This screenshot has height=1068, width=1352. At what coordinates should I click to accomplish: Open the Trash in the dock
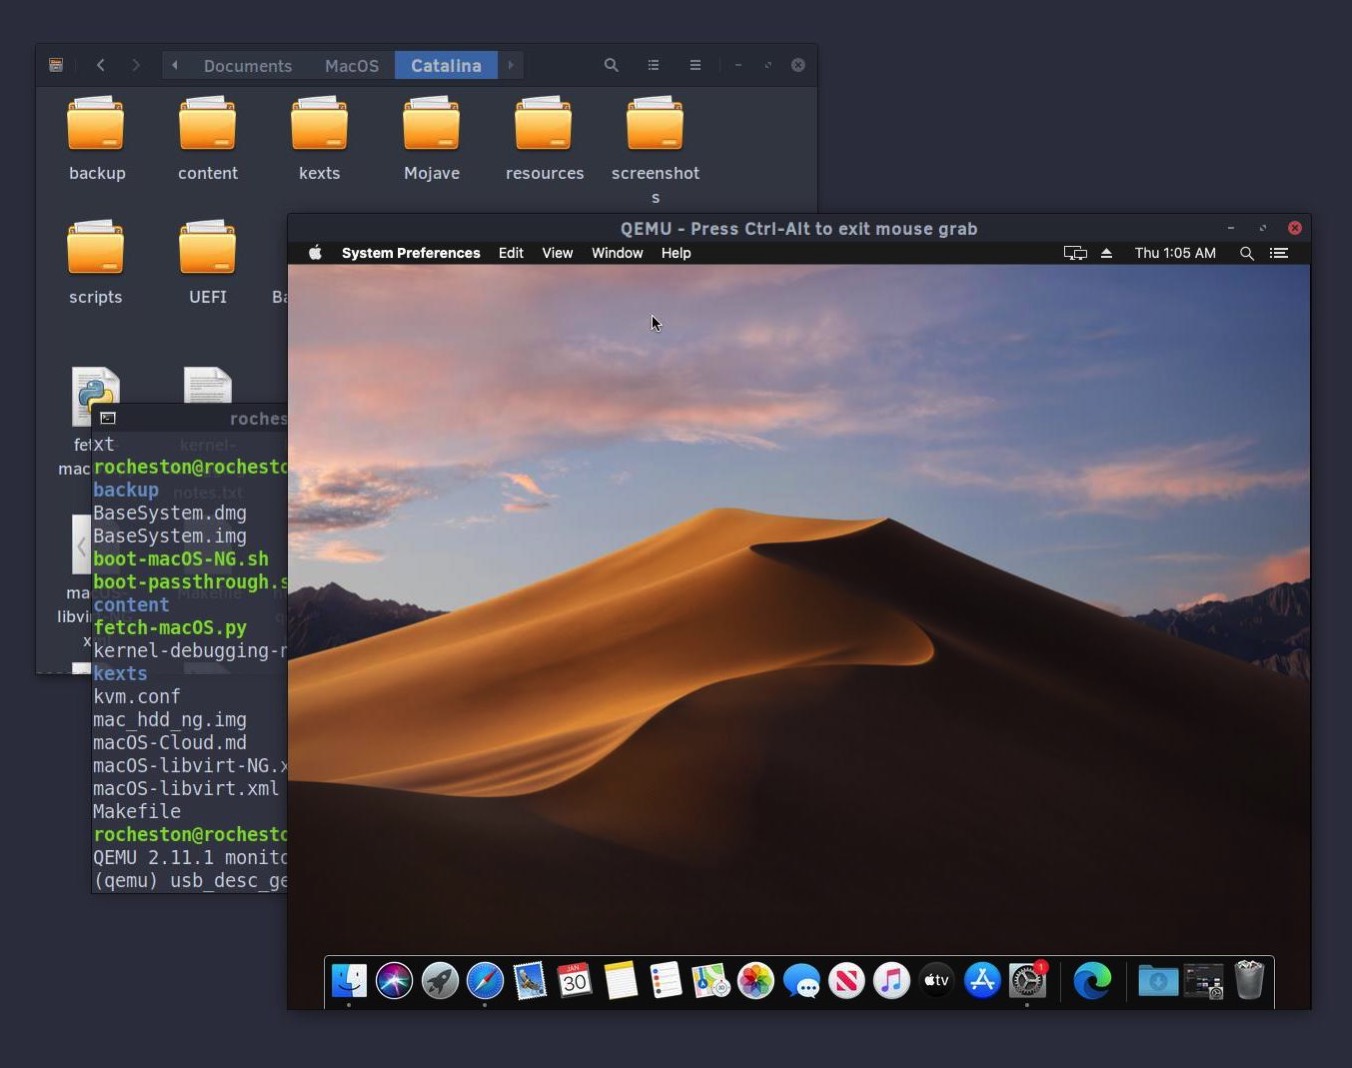(1249, 981)
